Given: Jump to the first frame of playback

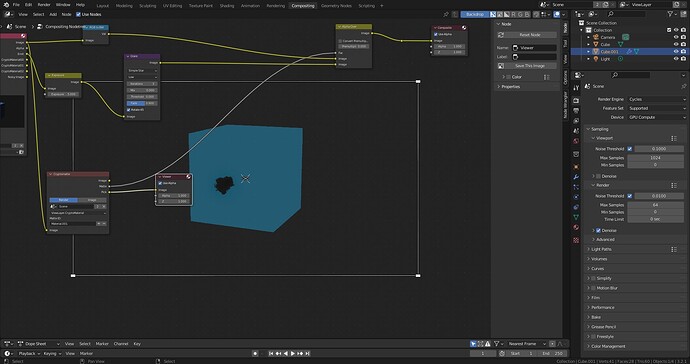Looking at the screenshot, I should point(271,353).
